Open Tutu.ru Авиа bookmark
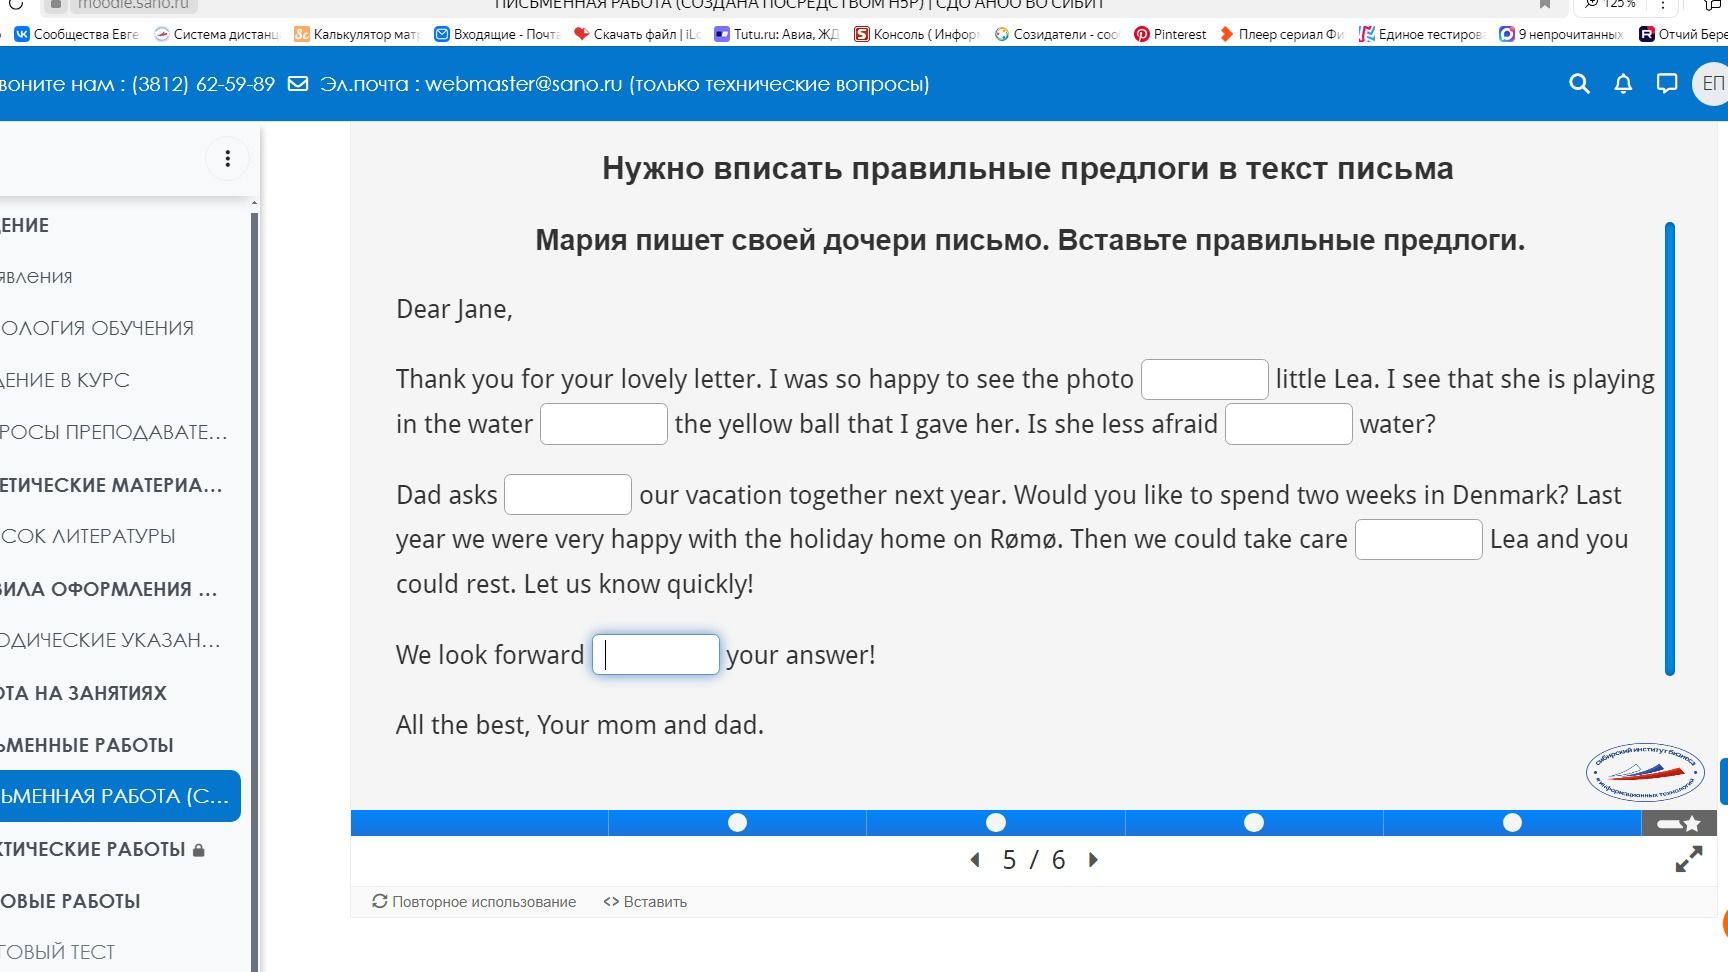This screenshot has width=1728, height=972. [777, 34]
